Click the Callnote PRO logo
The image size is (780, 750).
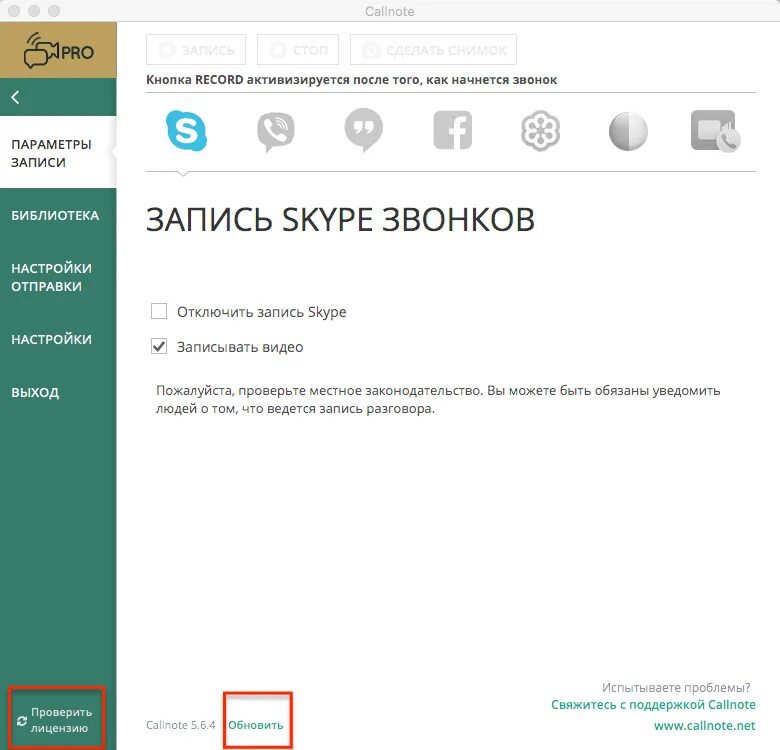[58, 50]
